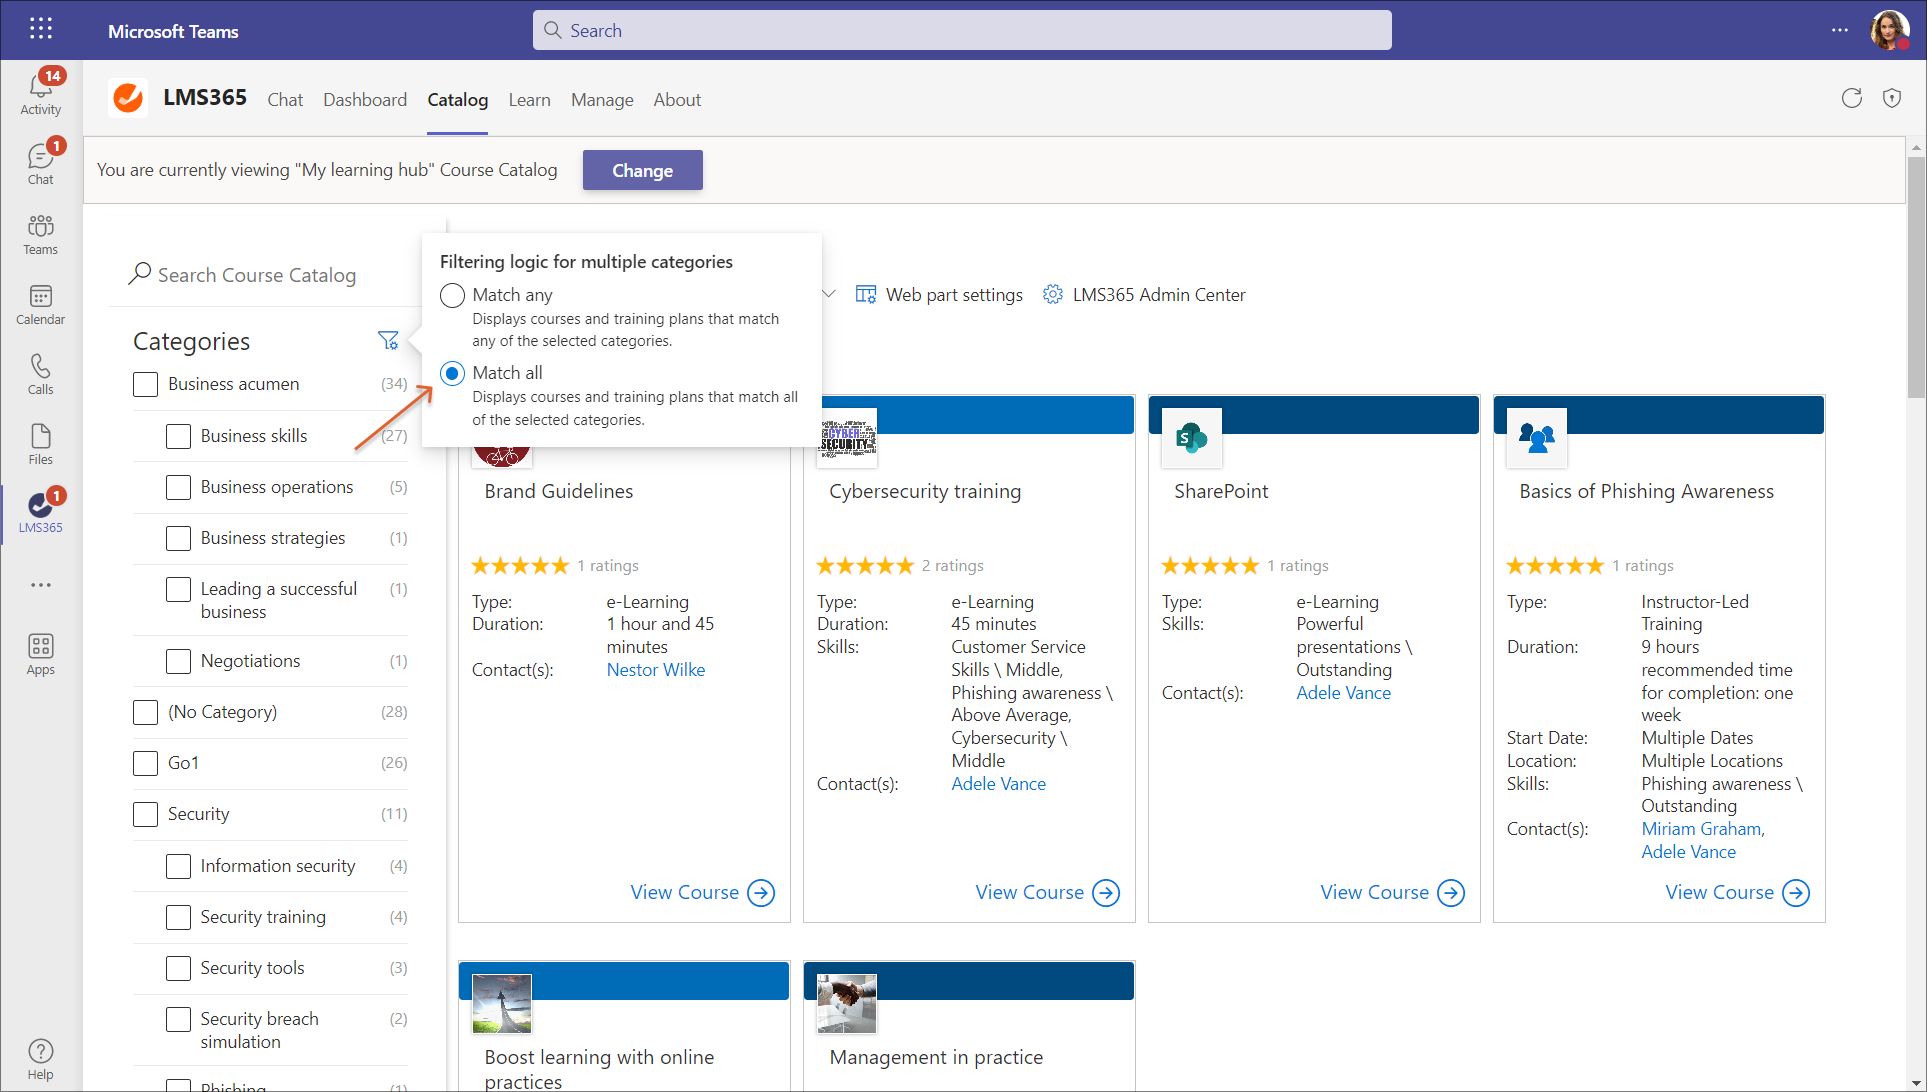
Task: Switch to the Chat tab
Action: click(x=285, y=99)
